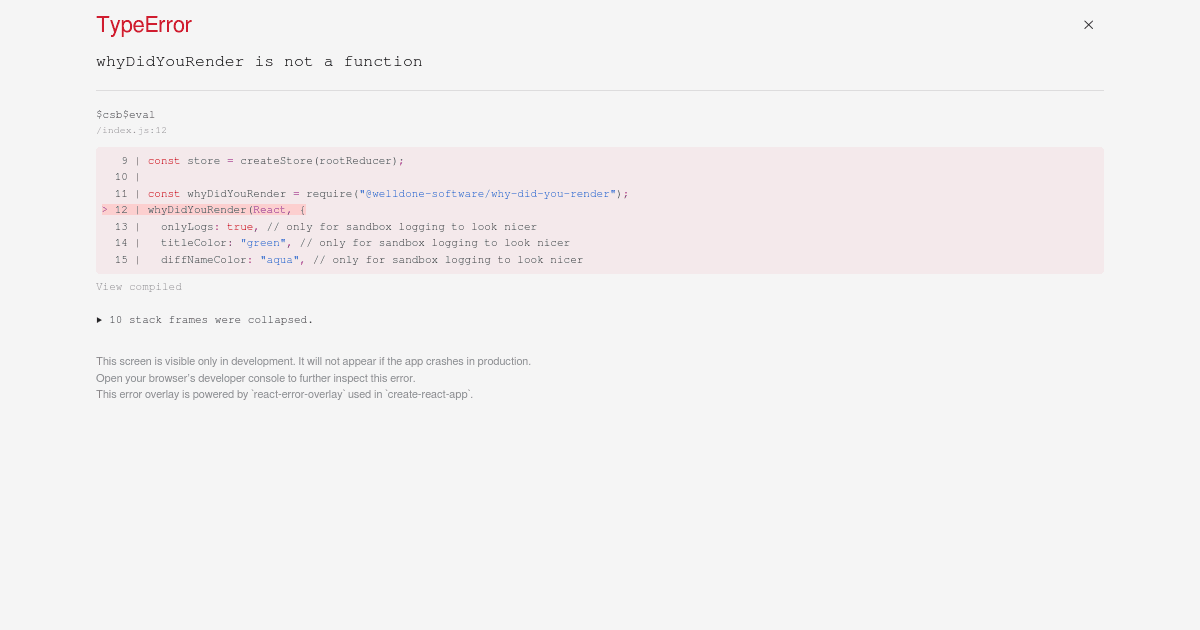Click the onlyLogs property on line 13
Screen dimensions: 1200x630
[189, 227]
